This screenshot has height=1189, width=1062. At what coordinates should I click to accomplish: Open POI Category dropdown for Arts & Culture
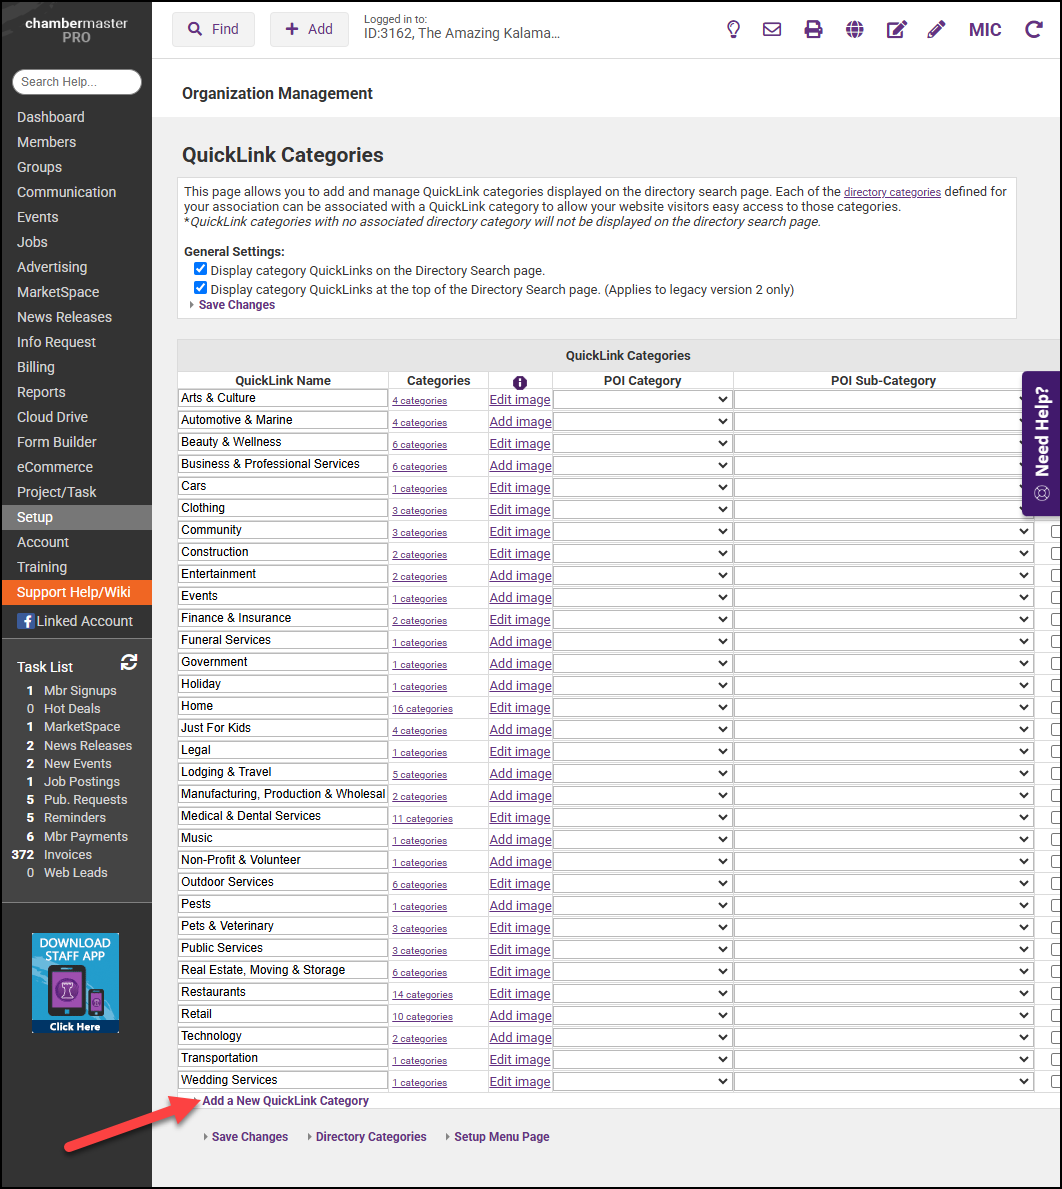642,400
